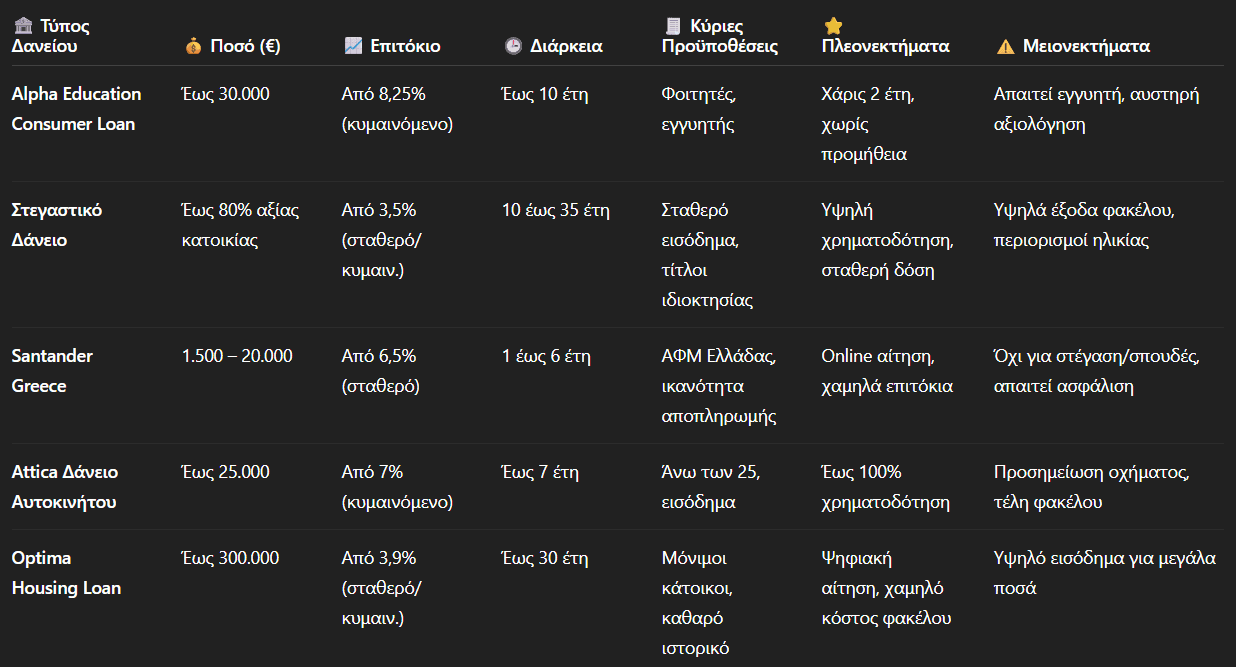Select the Optima Housing Loan row title
This screenshot has width=1236, height=667.
[x=66, y=573]
